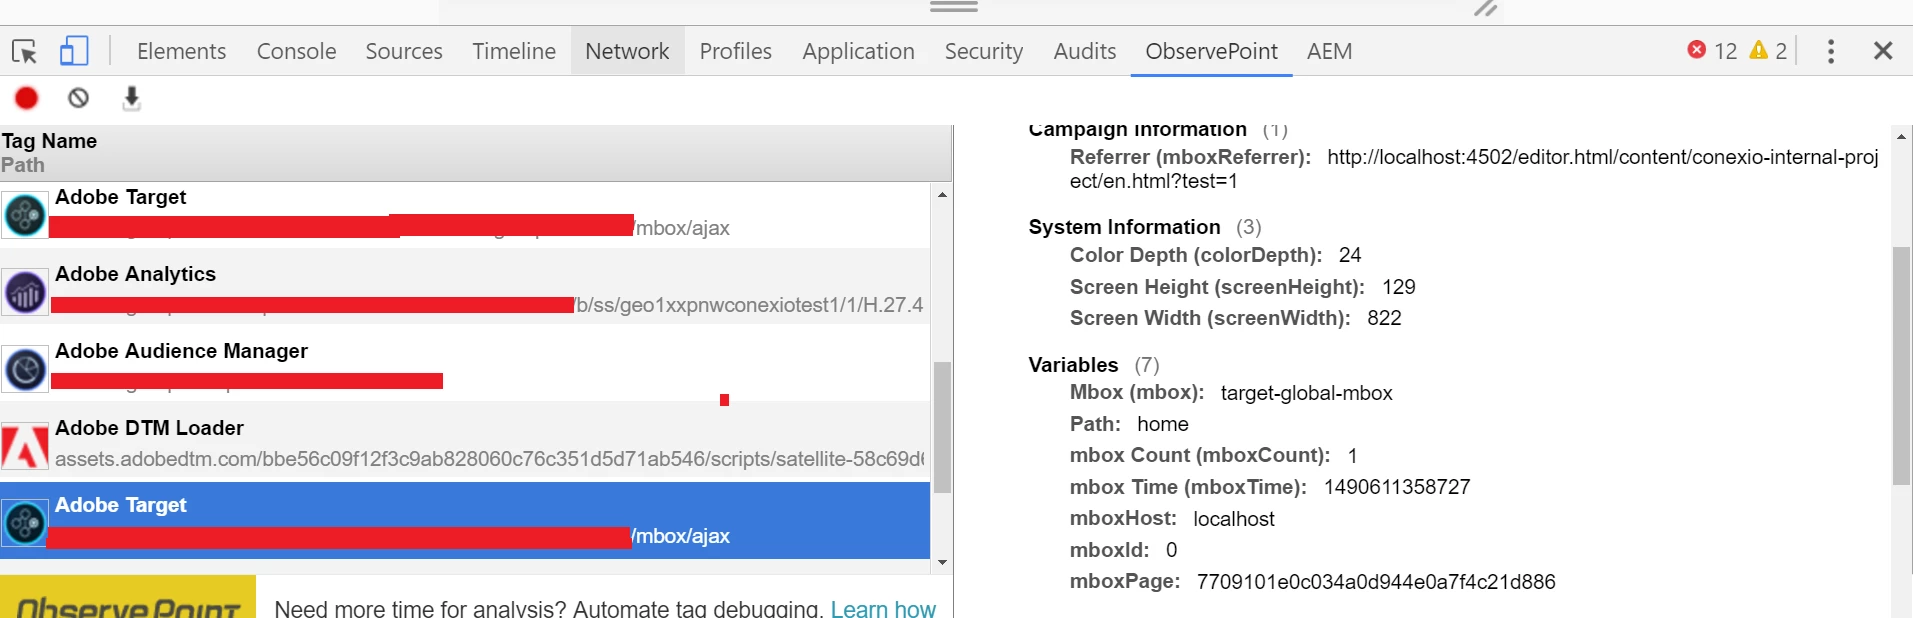Select the Adobe Analytics tag icon

(x=25, y=293)
